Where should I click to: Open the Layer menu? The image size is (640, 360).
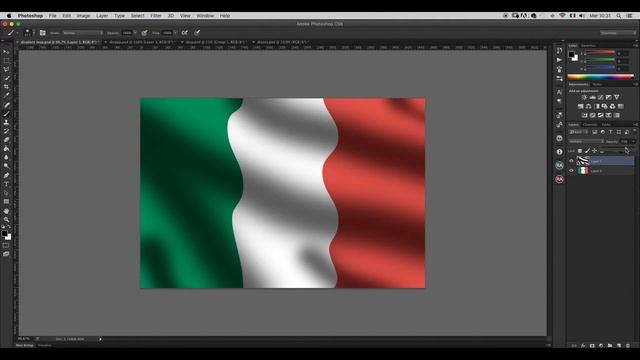[x=102, y=16]
